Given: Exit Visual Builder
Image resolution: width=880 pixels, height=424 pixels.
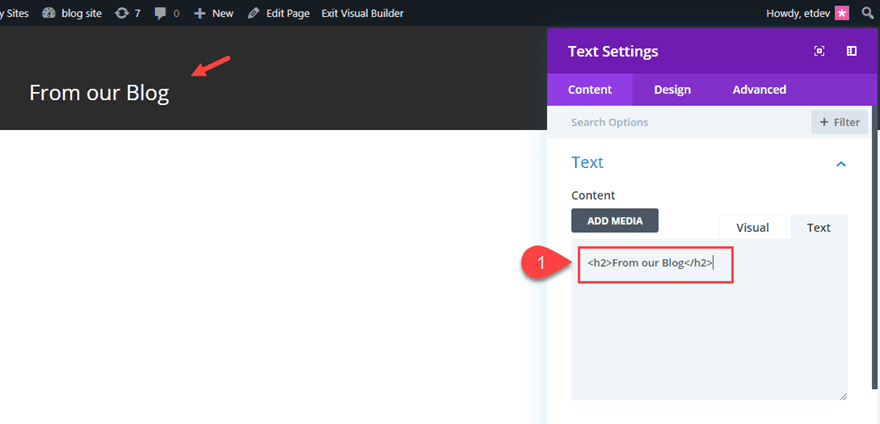Looking at the screenshot, I should tap(362, 13).
